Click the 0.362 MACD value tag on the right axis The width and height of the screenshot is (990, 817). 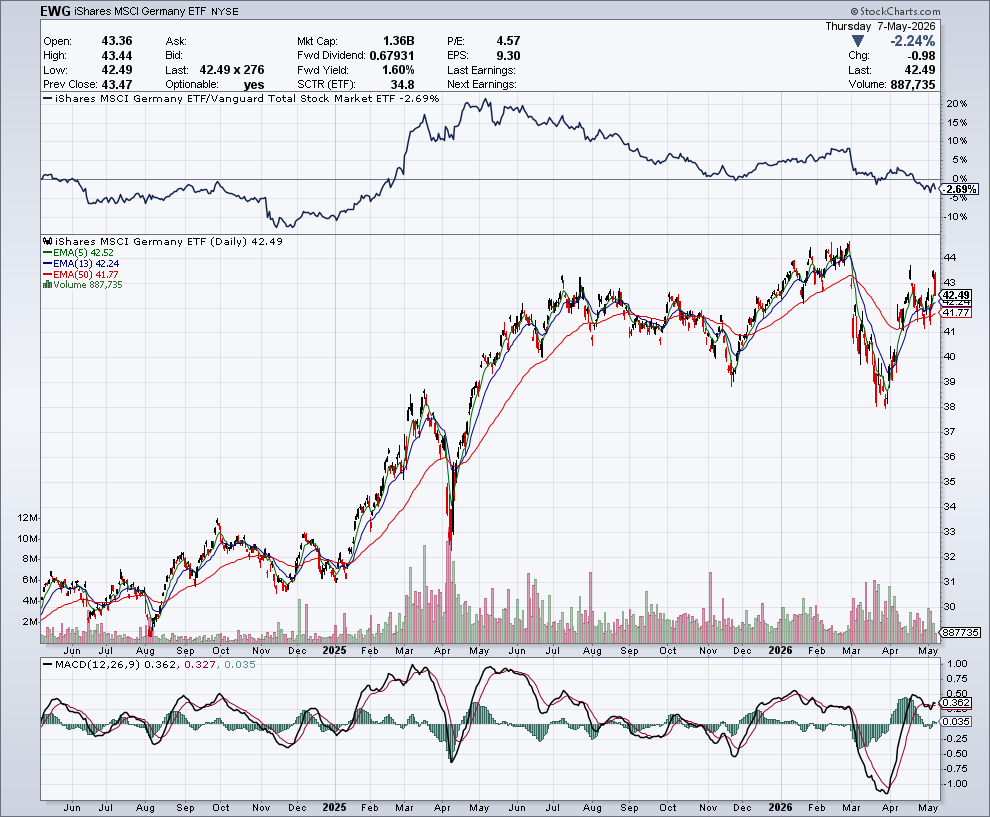[956, 703]
